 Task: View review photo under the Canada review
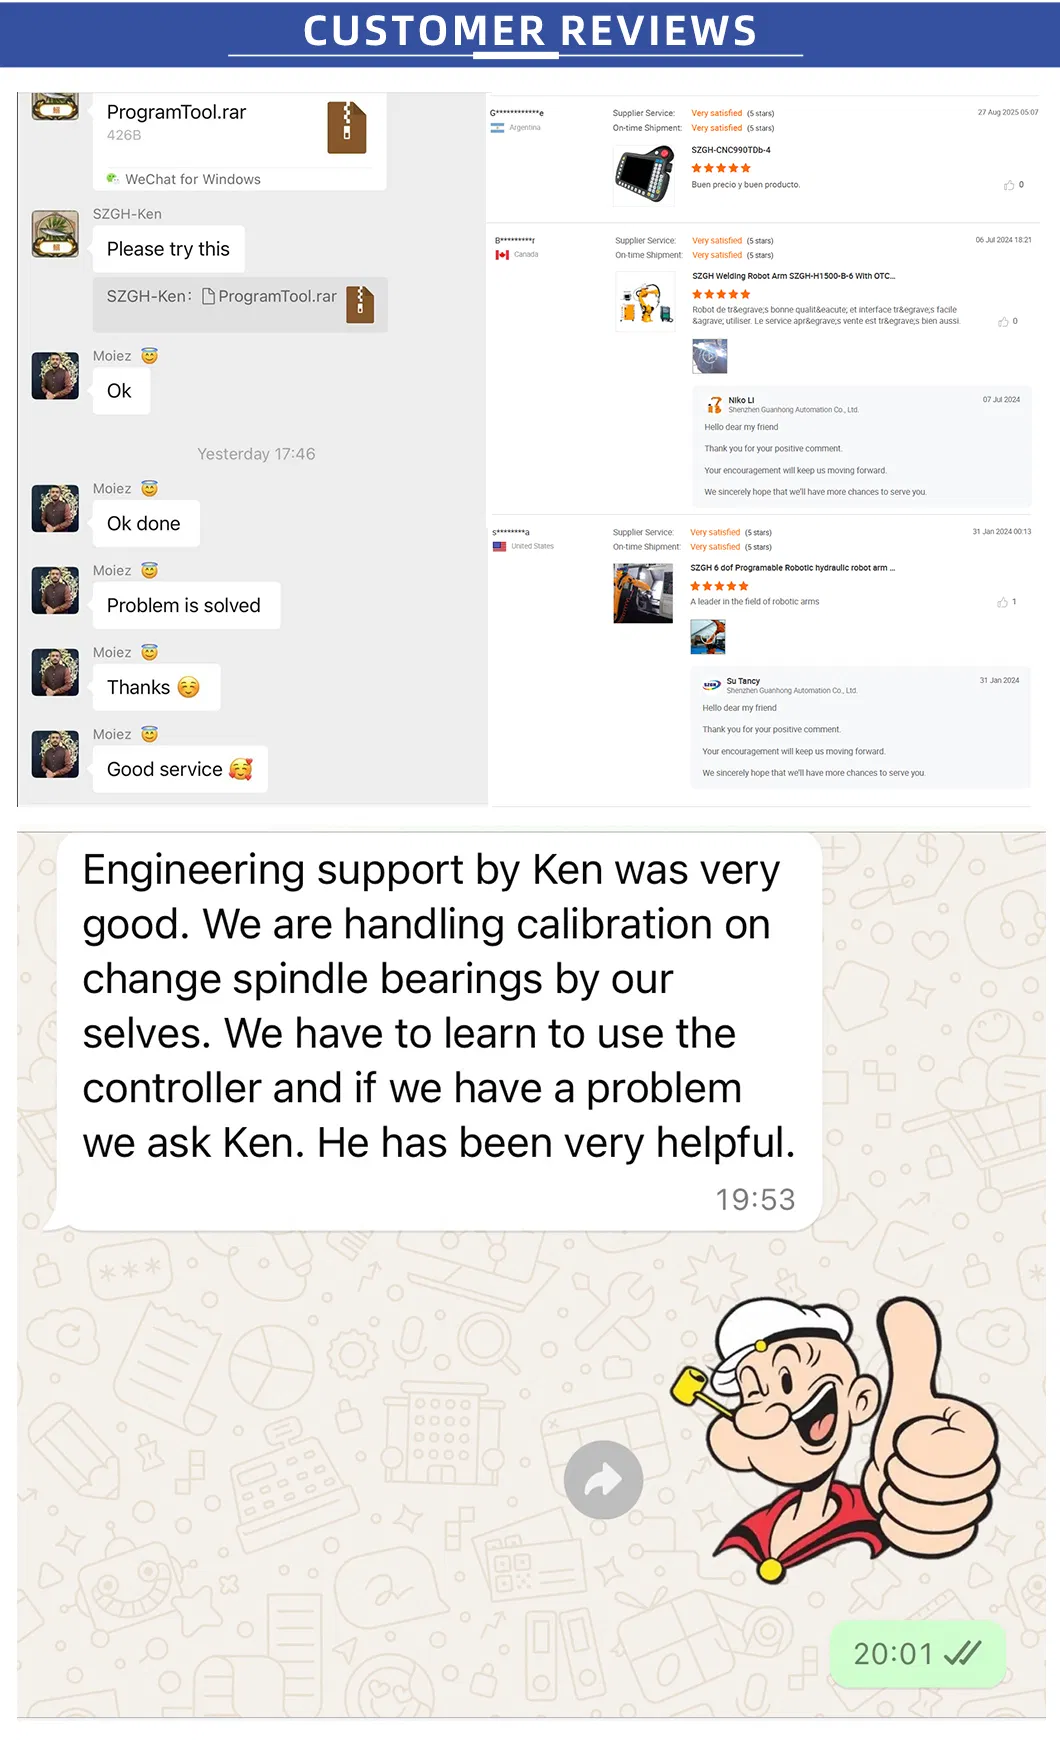710,356
